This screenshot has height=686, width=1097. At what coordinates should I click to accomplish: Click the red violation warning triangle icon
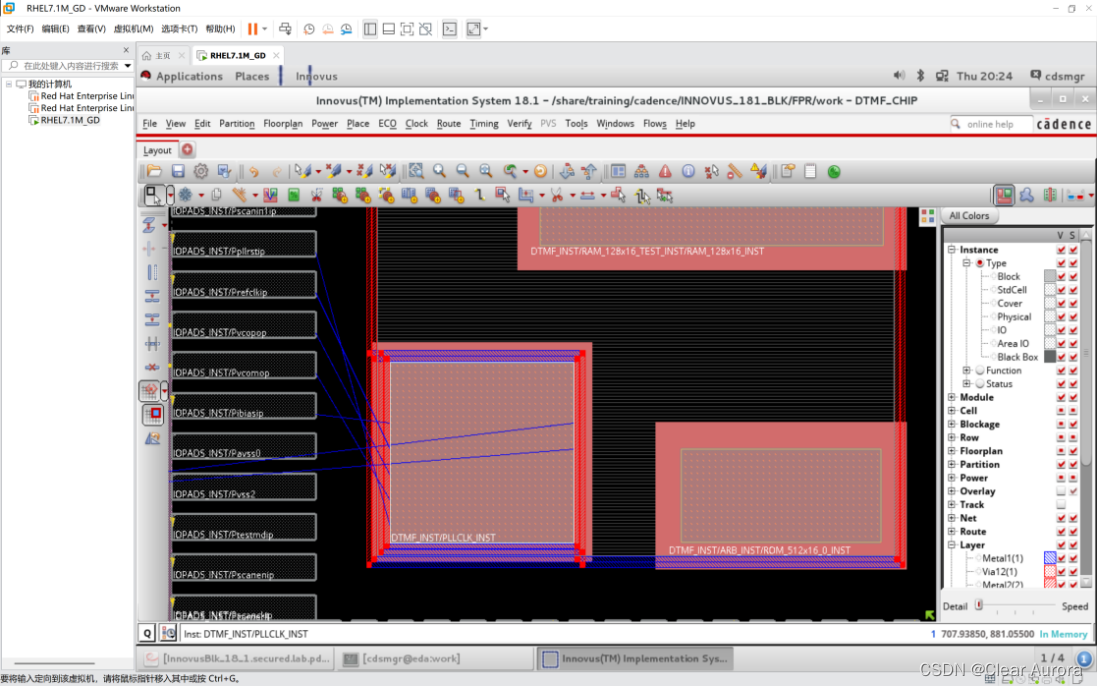pyautogui.click(x=665, y=171)
